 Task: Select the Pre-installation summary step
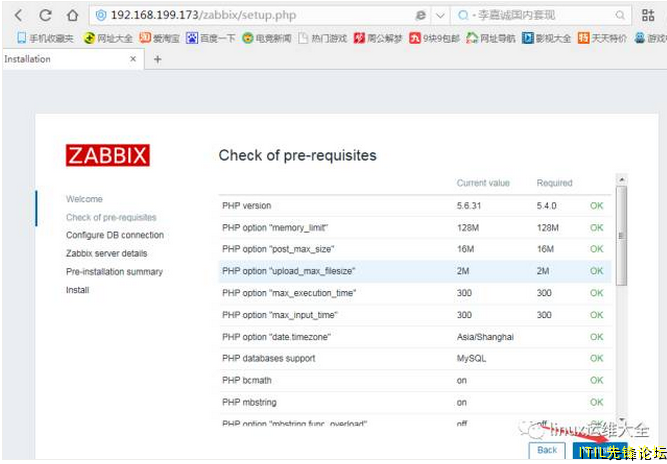pyautogui.click(x=114, y=272)
